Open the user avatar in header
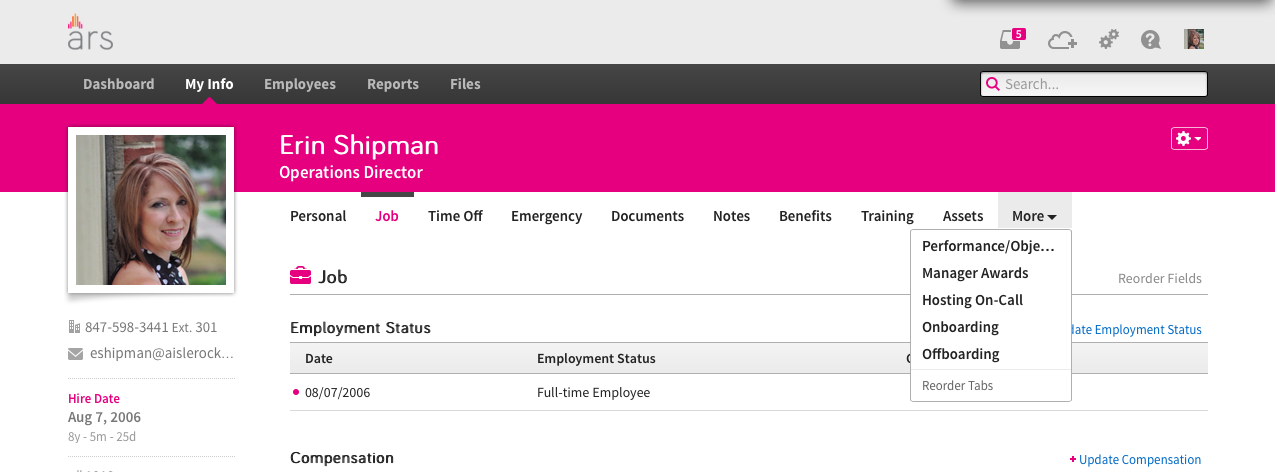Viewport: 1275px width, 472px height. click(1194, 40)
